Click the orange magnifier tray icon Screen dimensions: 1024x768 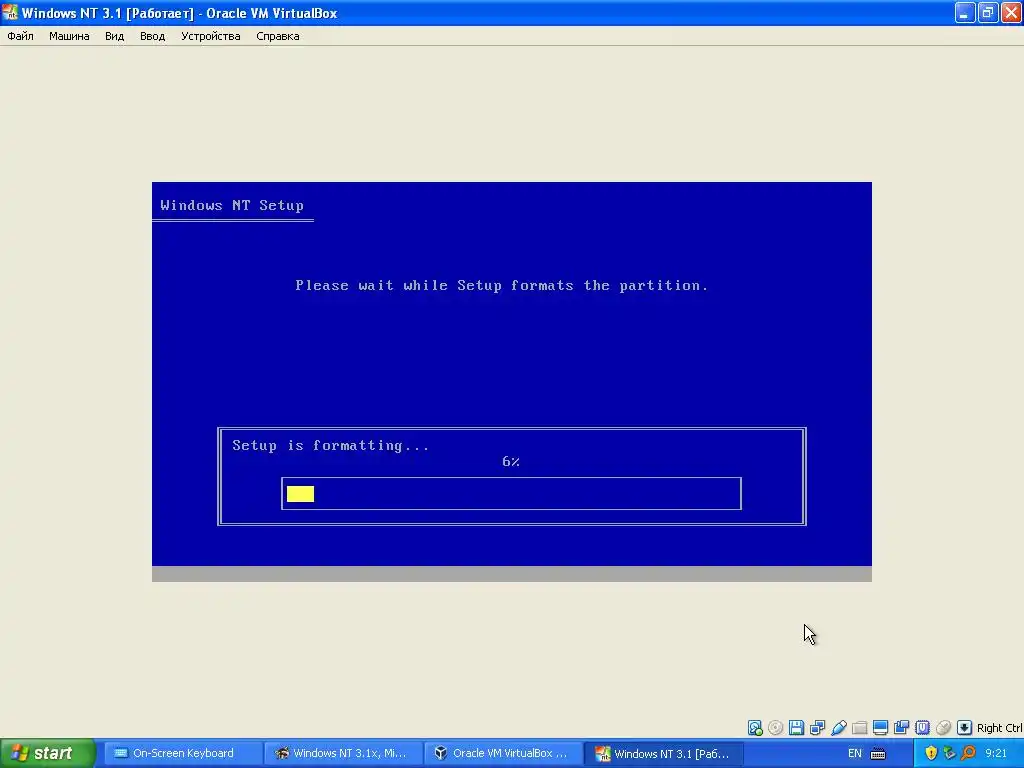pos(968,754)
